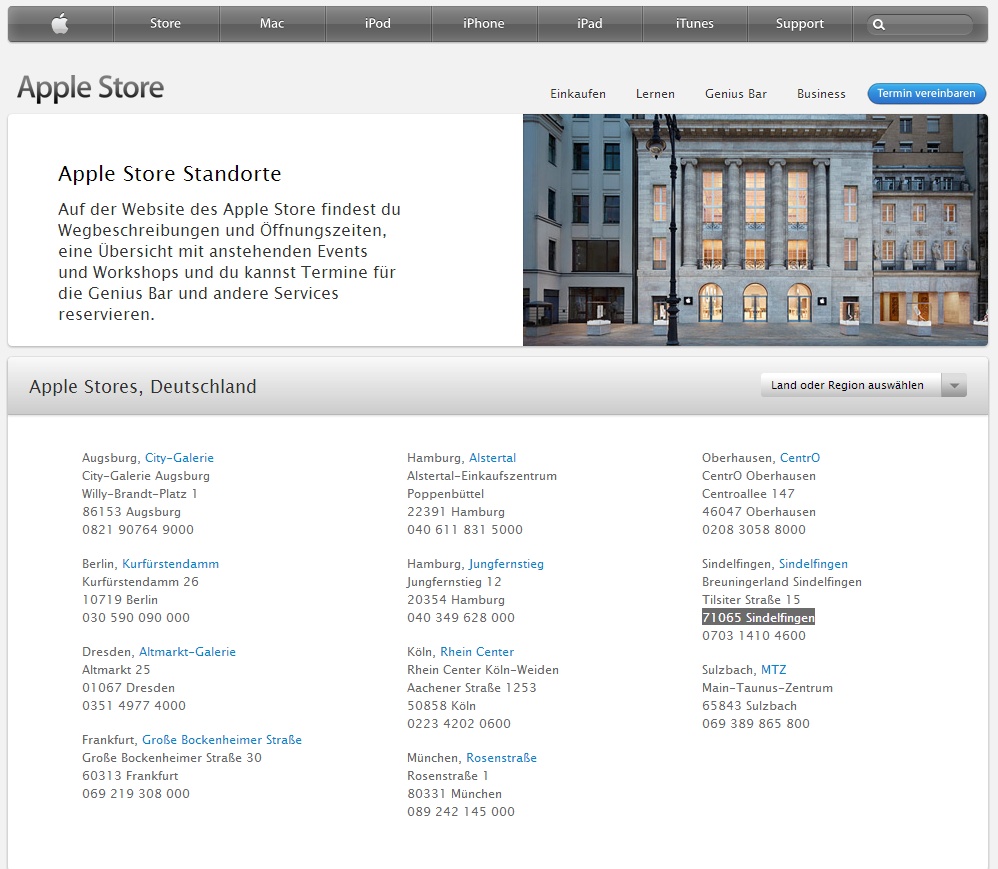This screenshot has width=998, height=869.
Task: Click address Kurfürstendamm 26
Action: tap(141, 582)
